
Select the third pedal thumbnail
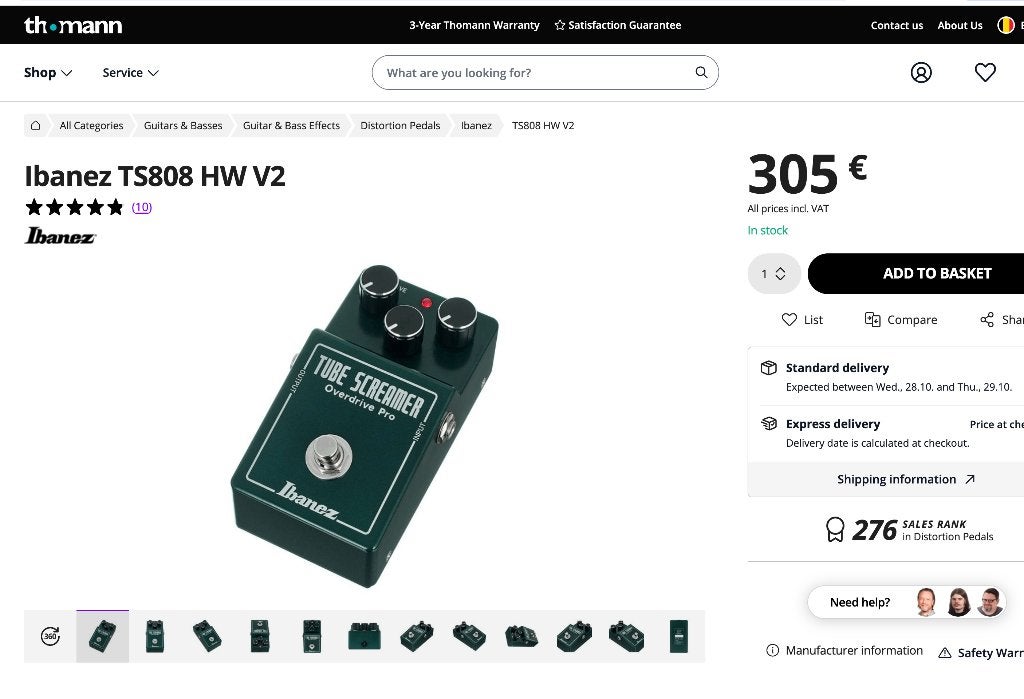click(x=207, y=636)
